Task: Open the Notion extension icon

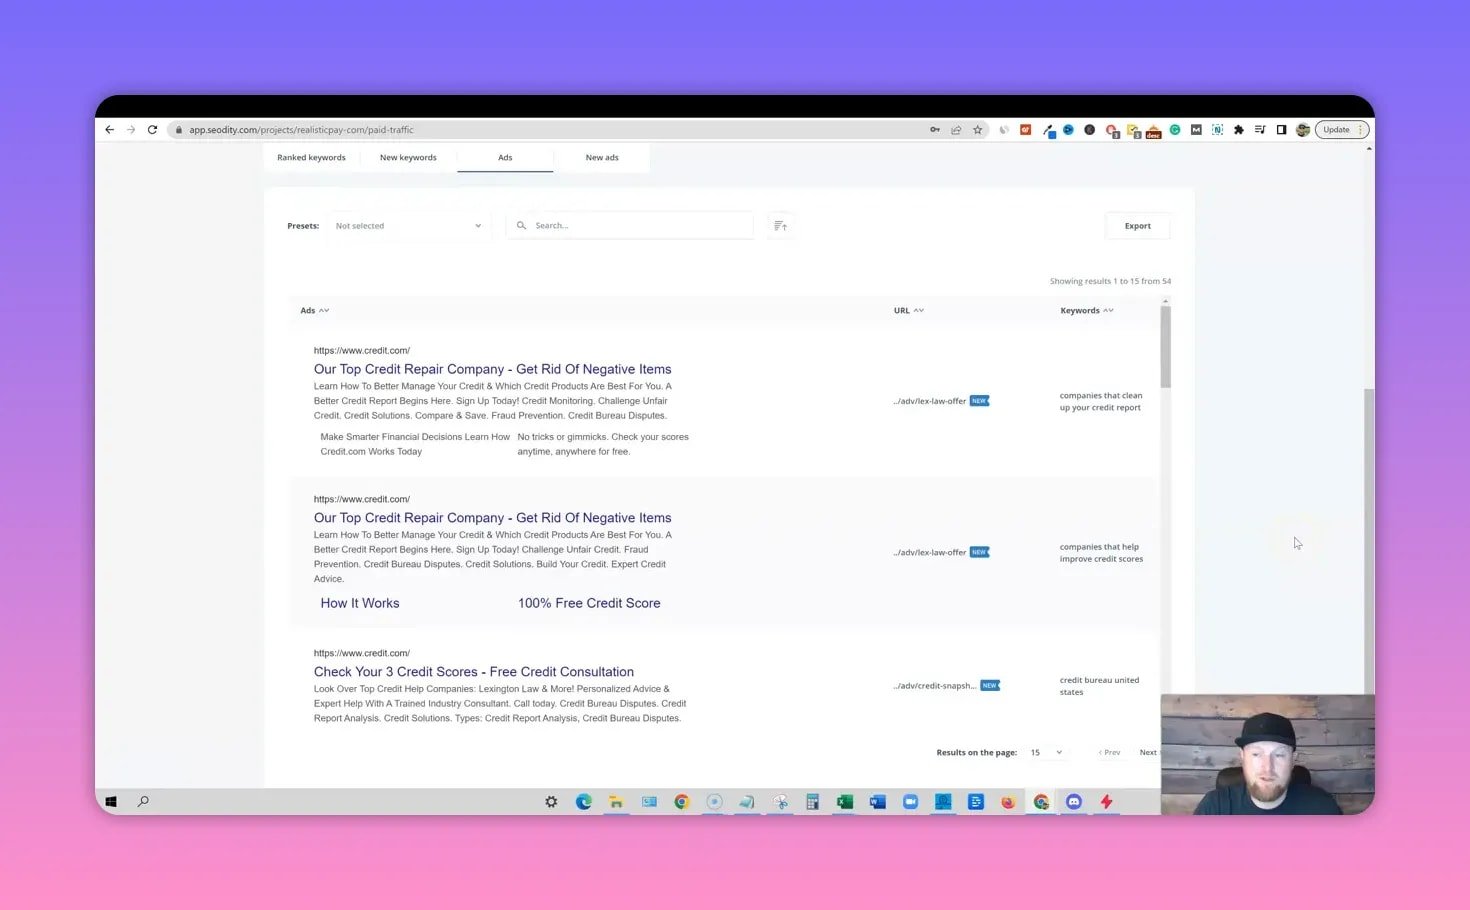Action: tap(1218, 129)
